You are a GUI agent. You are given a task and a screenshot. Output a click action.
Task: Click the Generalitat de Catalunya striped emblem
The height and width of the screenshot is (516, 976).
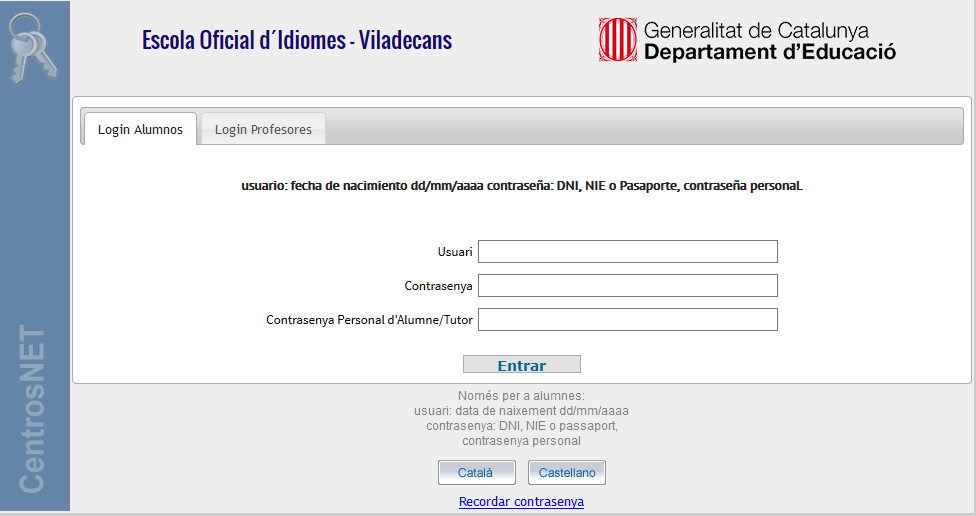point(617,40)
